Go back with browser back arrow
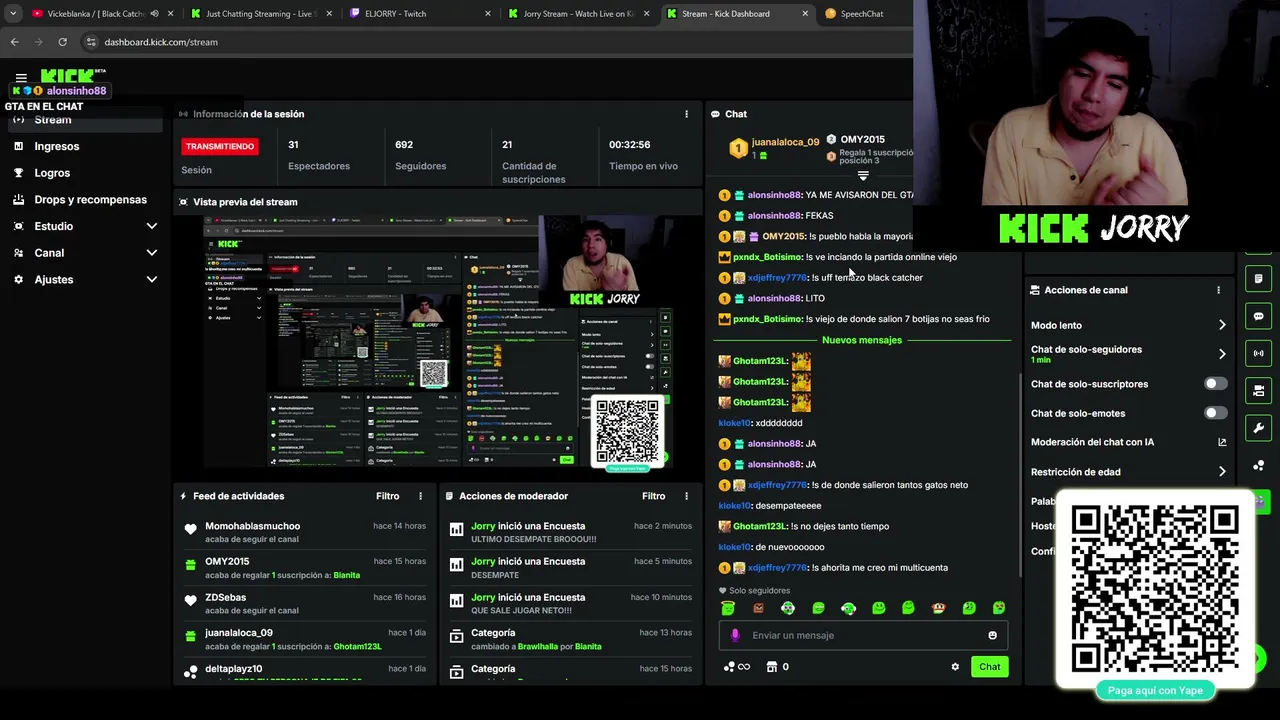 [x=14, y=42]
